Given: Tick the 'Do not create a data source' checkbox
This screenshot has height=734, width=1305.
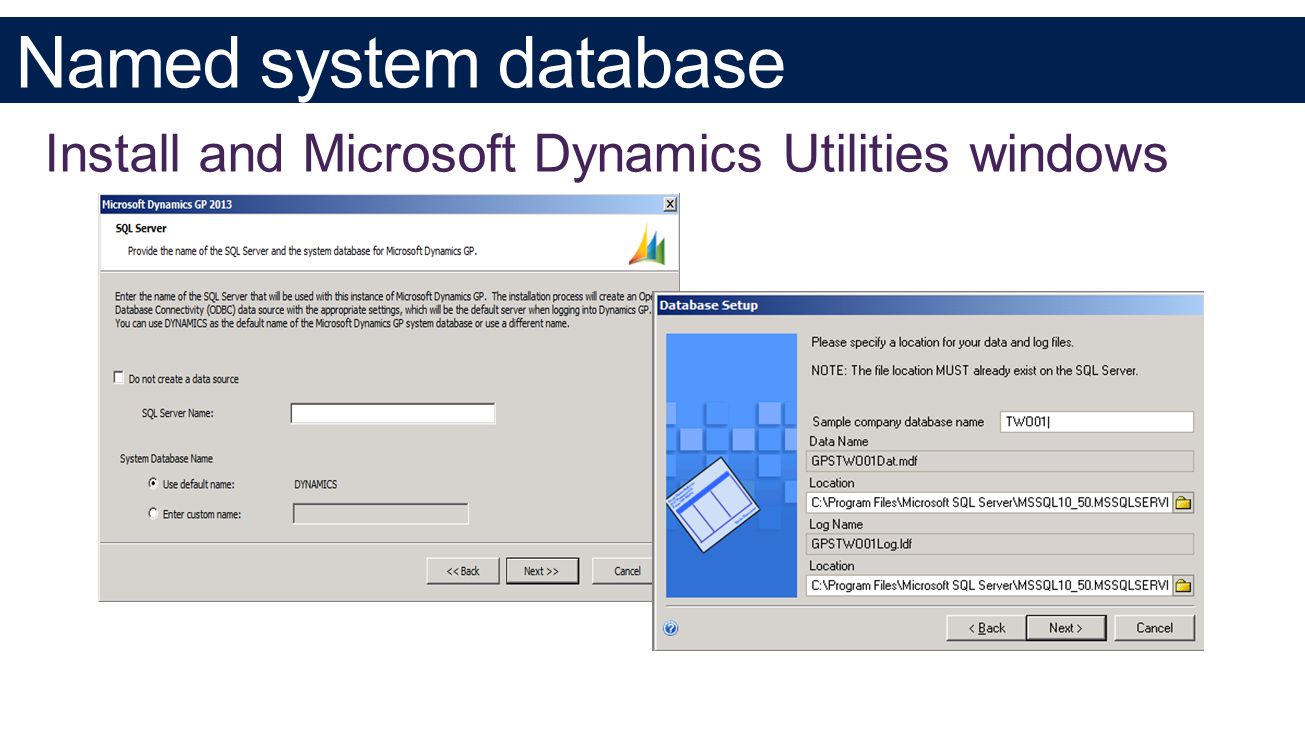Looking at the screenshot, I should 120,379.
